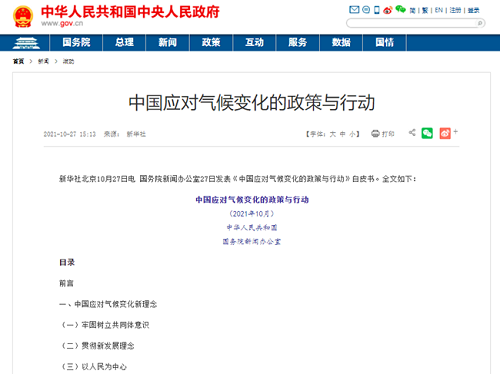Click the share icon beside WeChat button
Image resolution: width=500 pixels, height=374 pixels.
coord(412,132)
